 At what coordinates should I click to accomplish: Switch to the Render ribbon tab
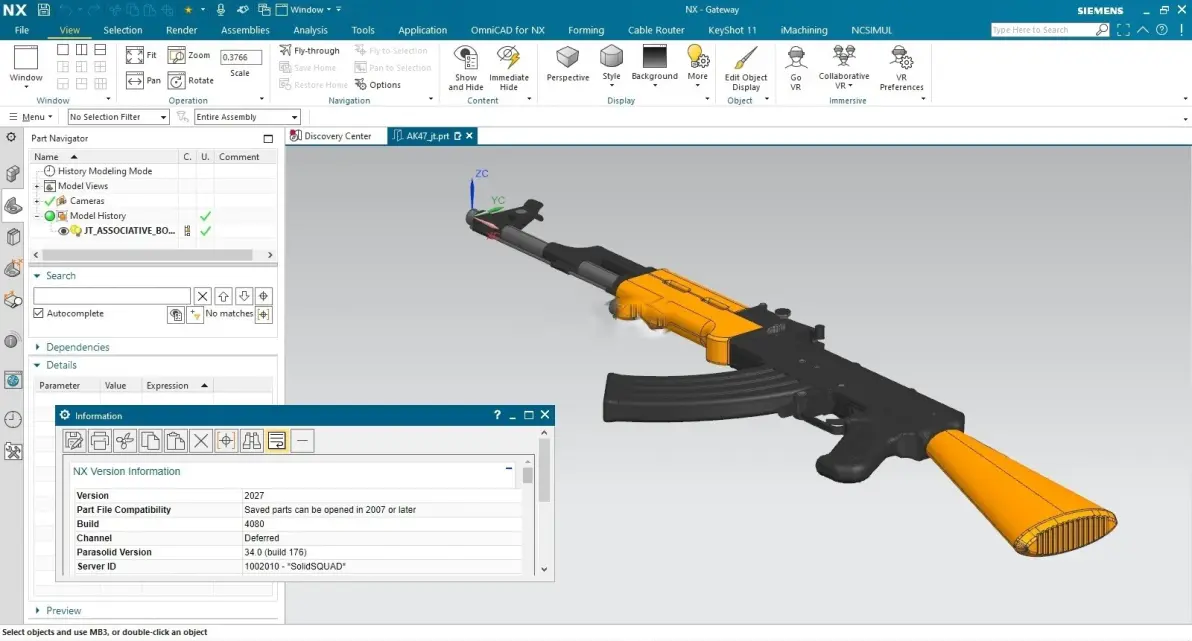click(x=182, y=30)
